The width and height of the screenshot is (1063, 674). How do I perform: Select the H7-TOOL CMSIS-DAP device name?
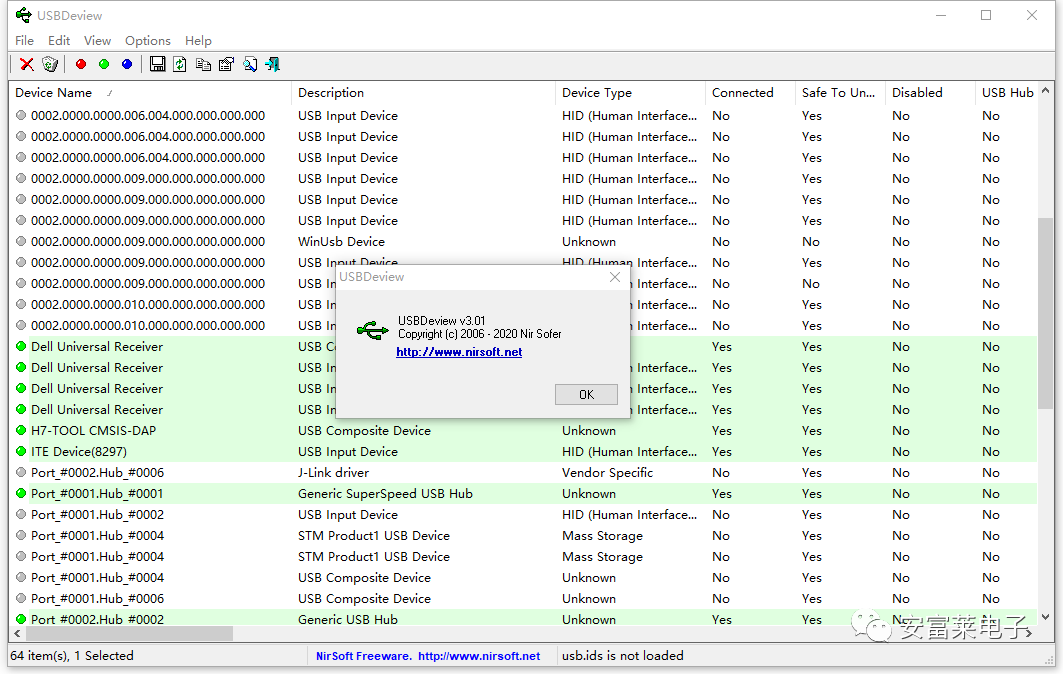coord(94,431)
